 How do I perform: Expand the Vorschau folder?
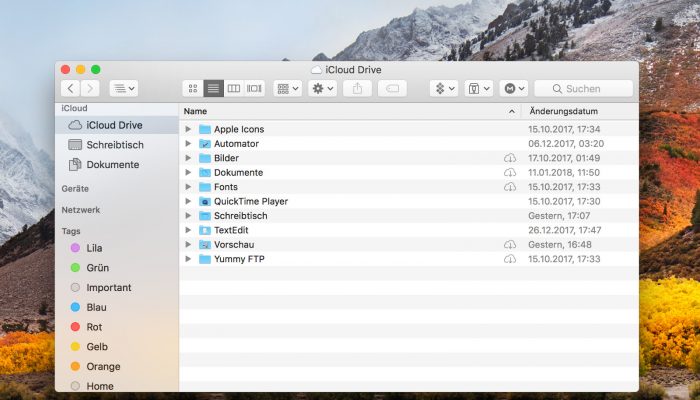(x=188, y=244)
